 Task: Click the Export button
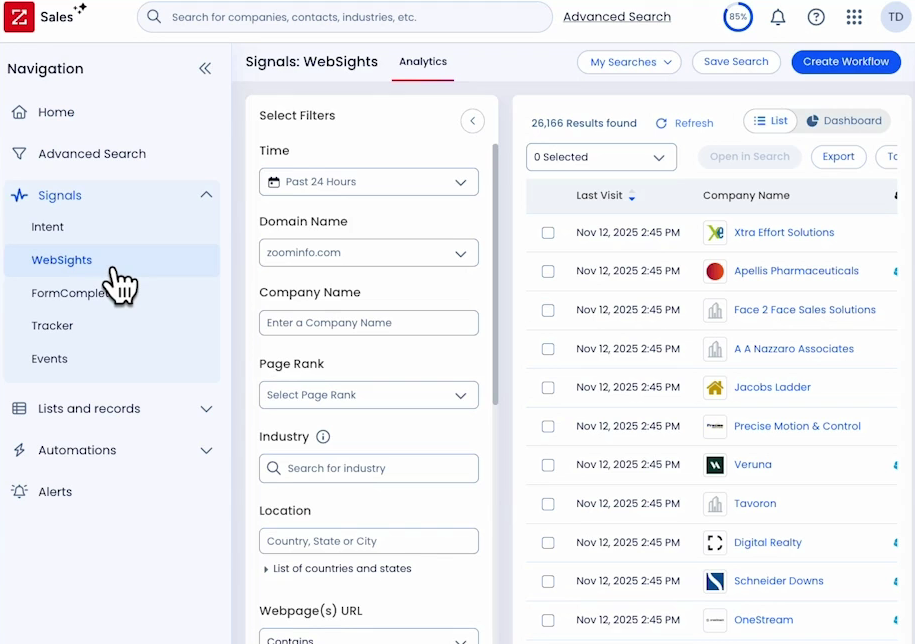coord(838,156)
